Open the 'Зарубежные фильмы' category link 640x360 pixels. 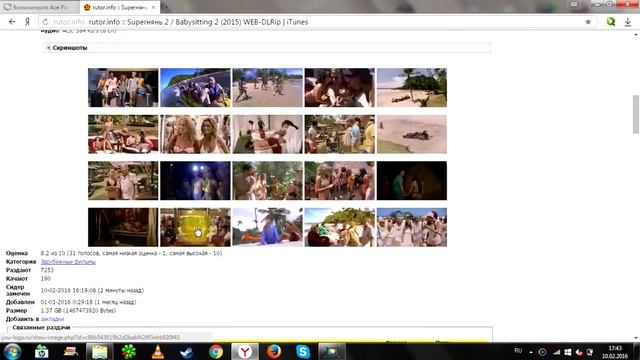[x=68, y=262]
